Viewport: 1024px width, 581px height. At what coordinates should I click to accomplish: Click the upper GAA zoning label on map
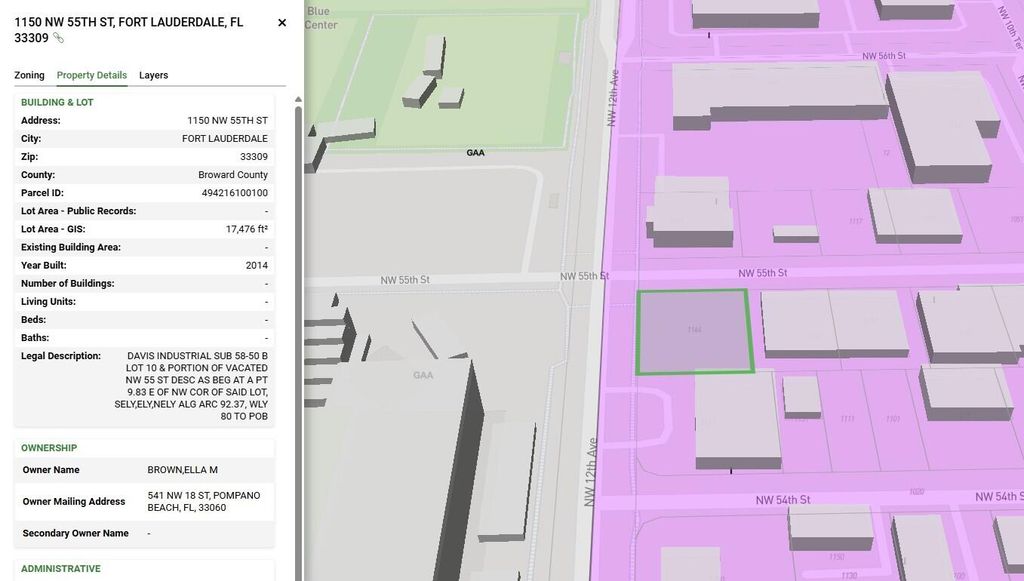tap(475, 153)
